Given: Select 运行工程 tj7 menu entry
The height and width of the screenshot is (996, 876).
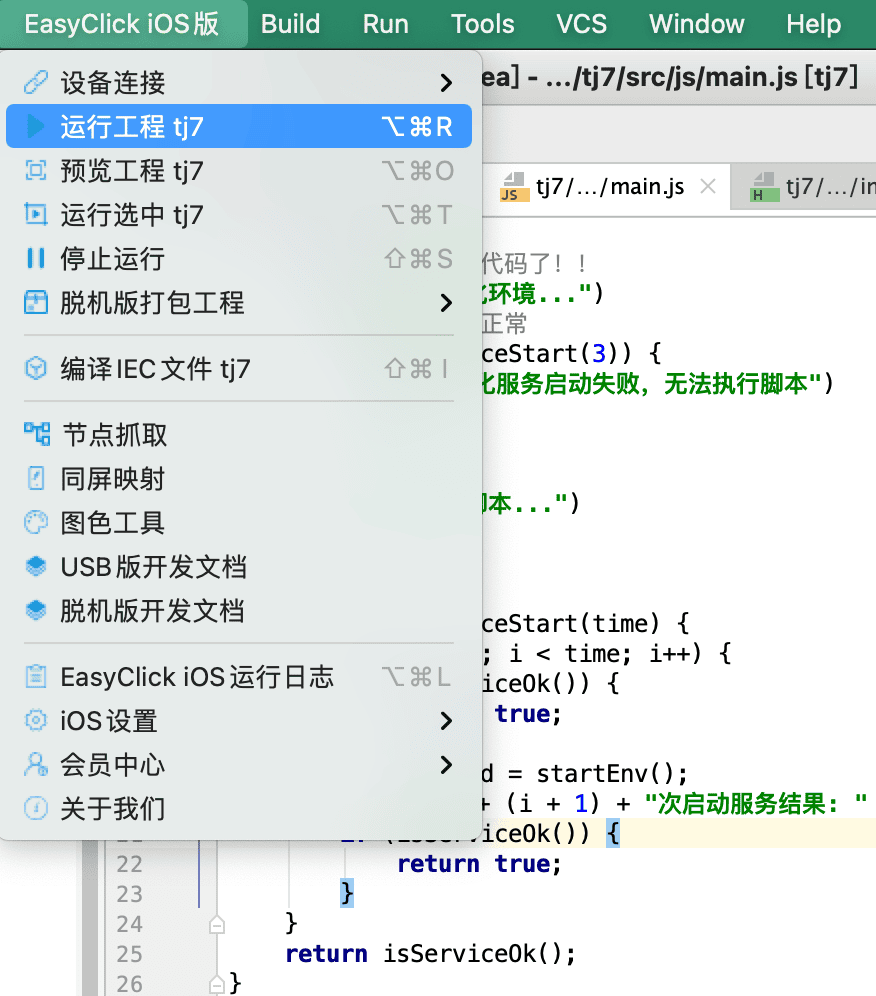Looking at the screenshot, I should 239,126.
